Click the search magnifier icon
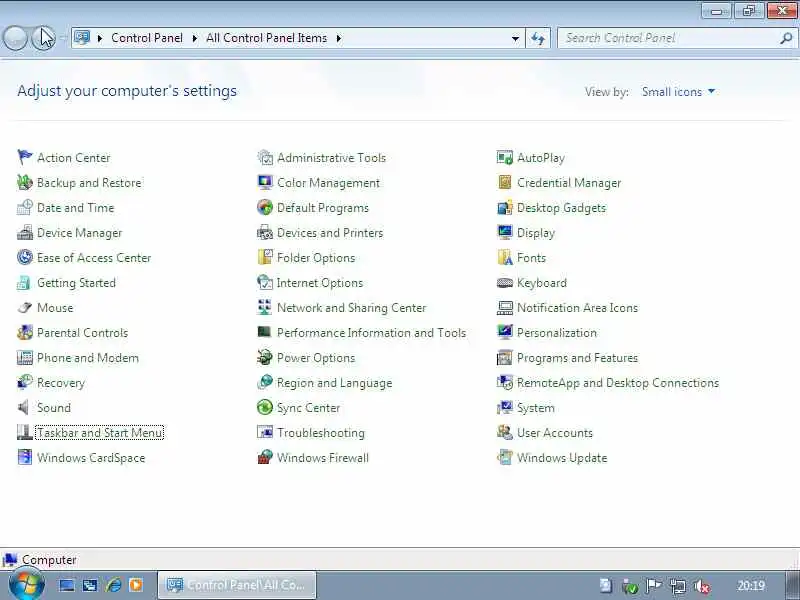 786,38
